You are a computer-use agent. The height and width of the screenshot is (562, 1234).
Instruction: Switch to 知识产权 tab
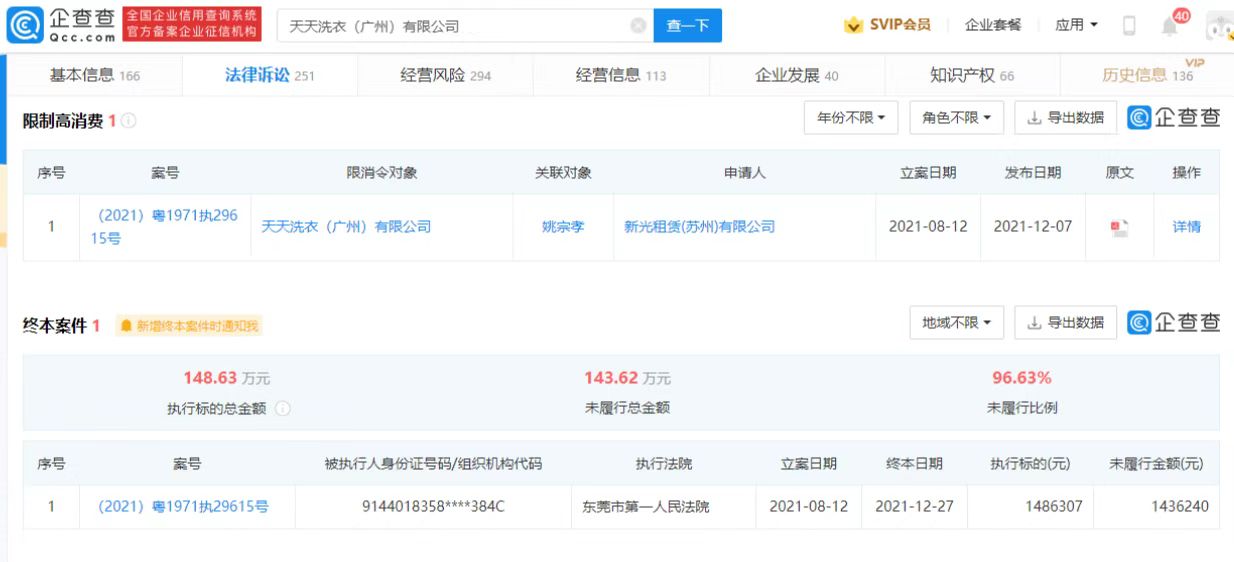click(972, 75)
